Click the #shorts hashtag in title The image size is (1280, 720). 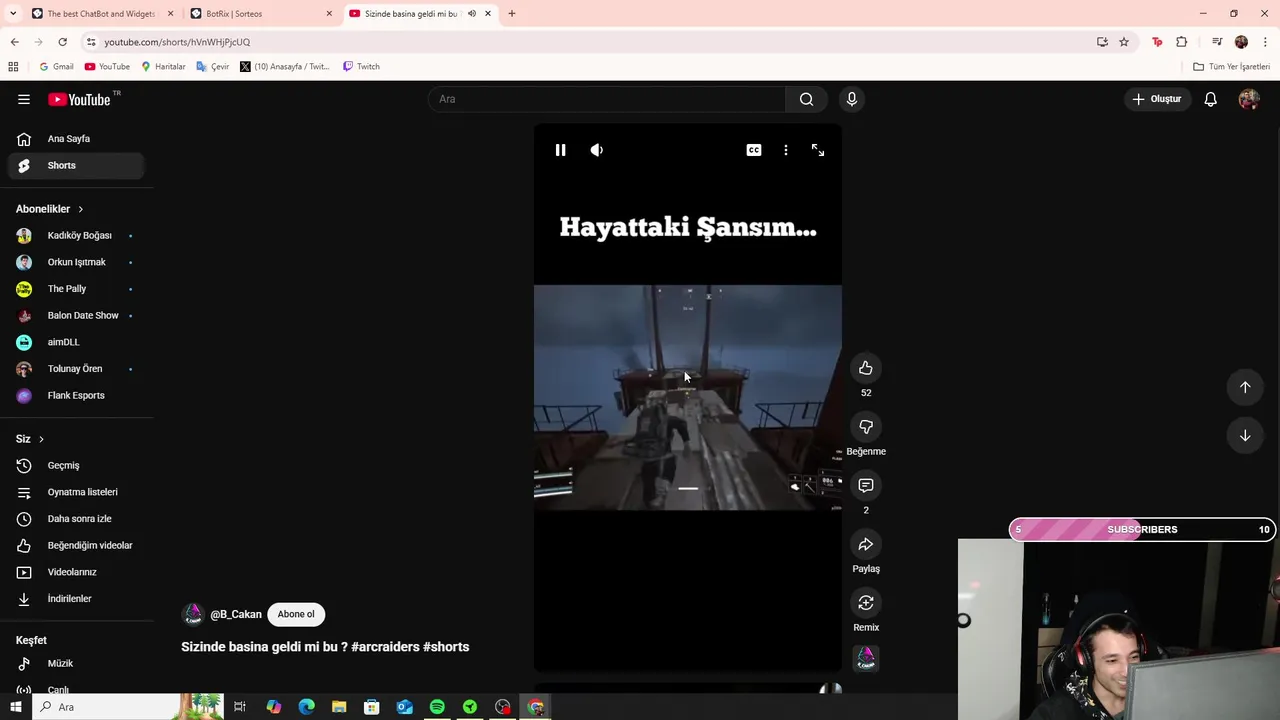tap(446, 647)
